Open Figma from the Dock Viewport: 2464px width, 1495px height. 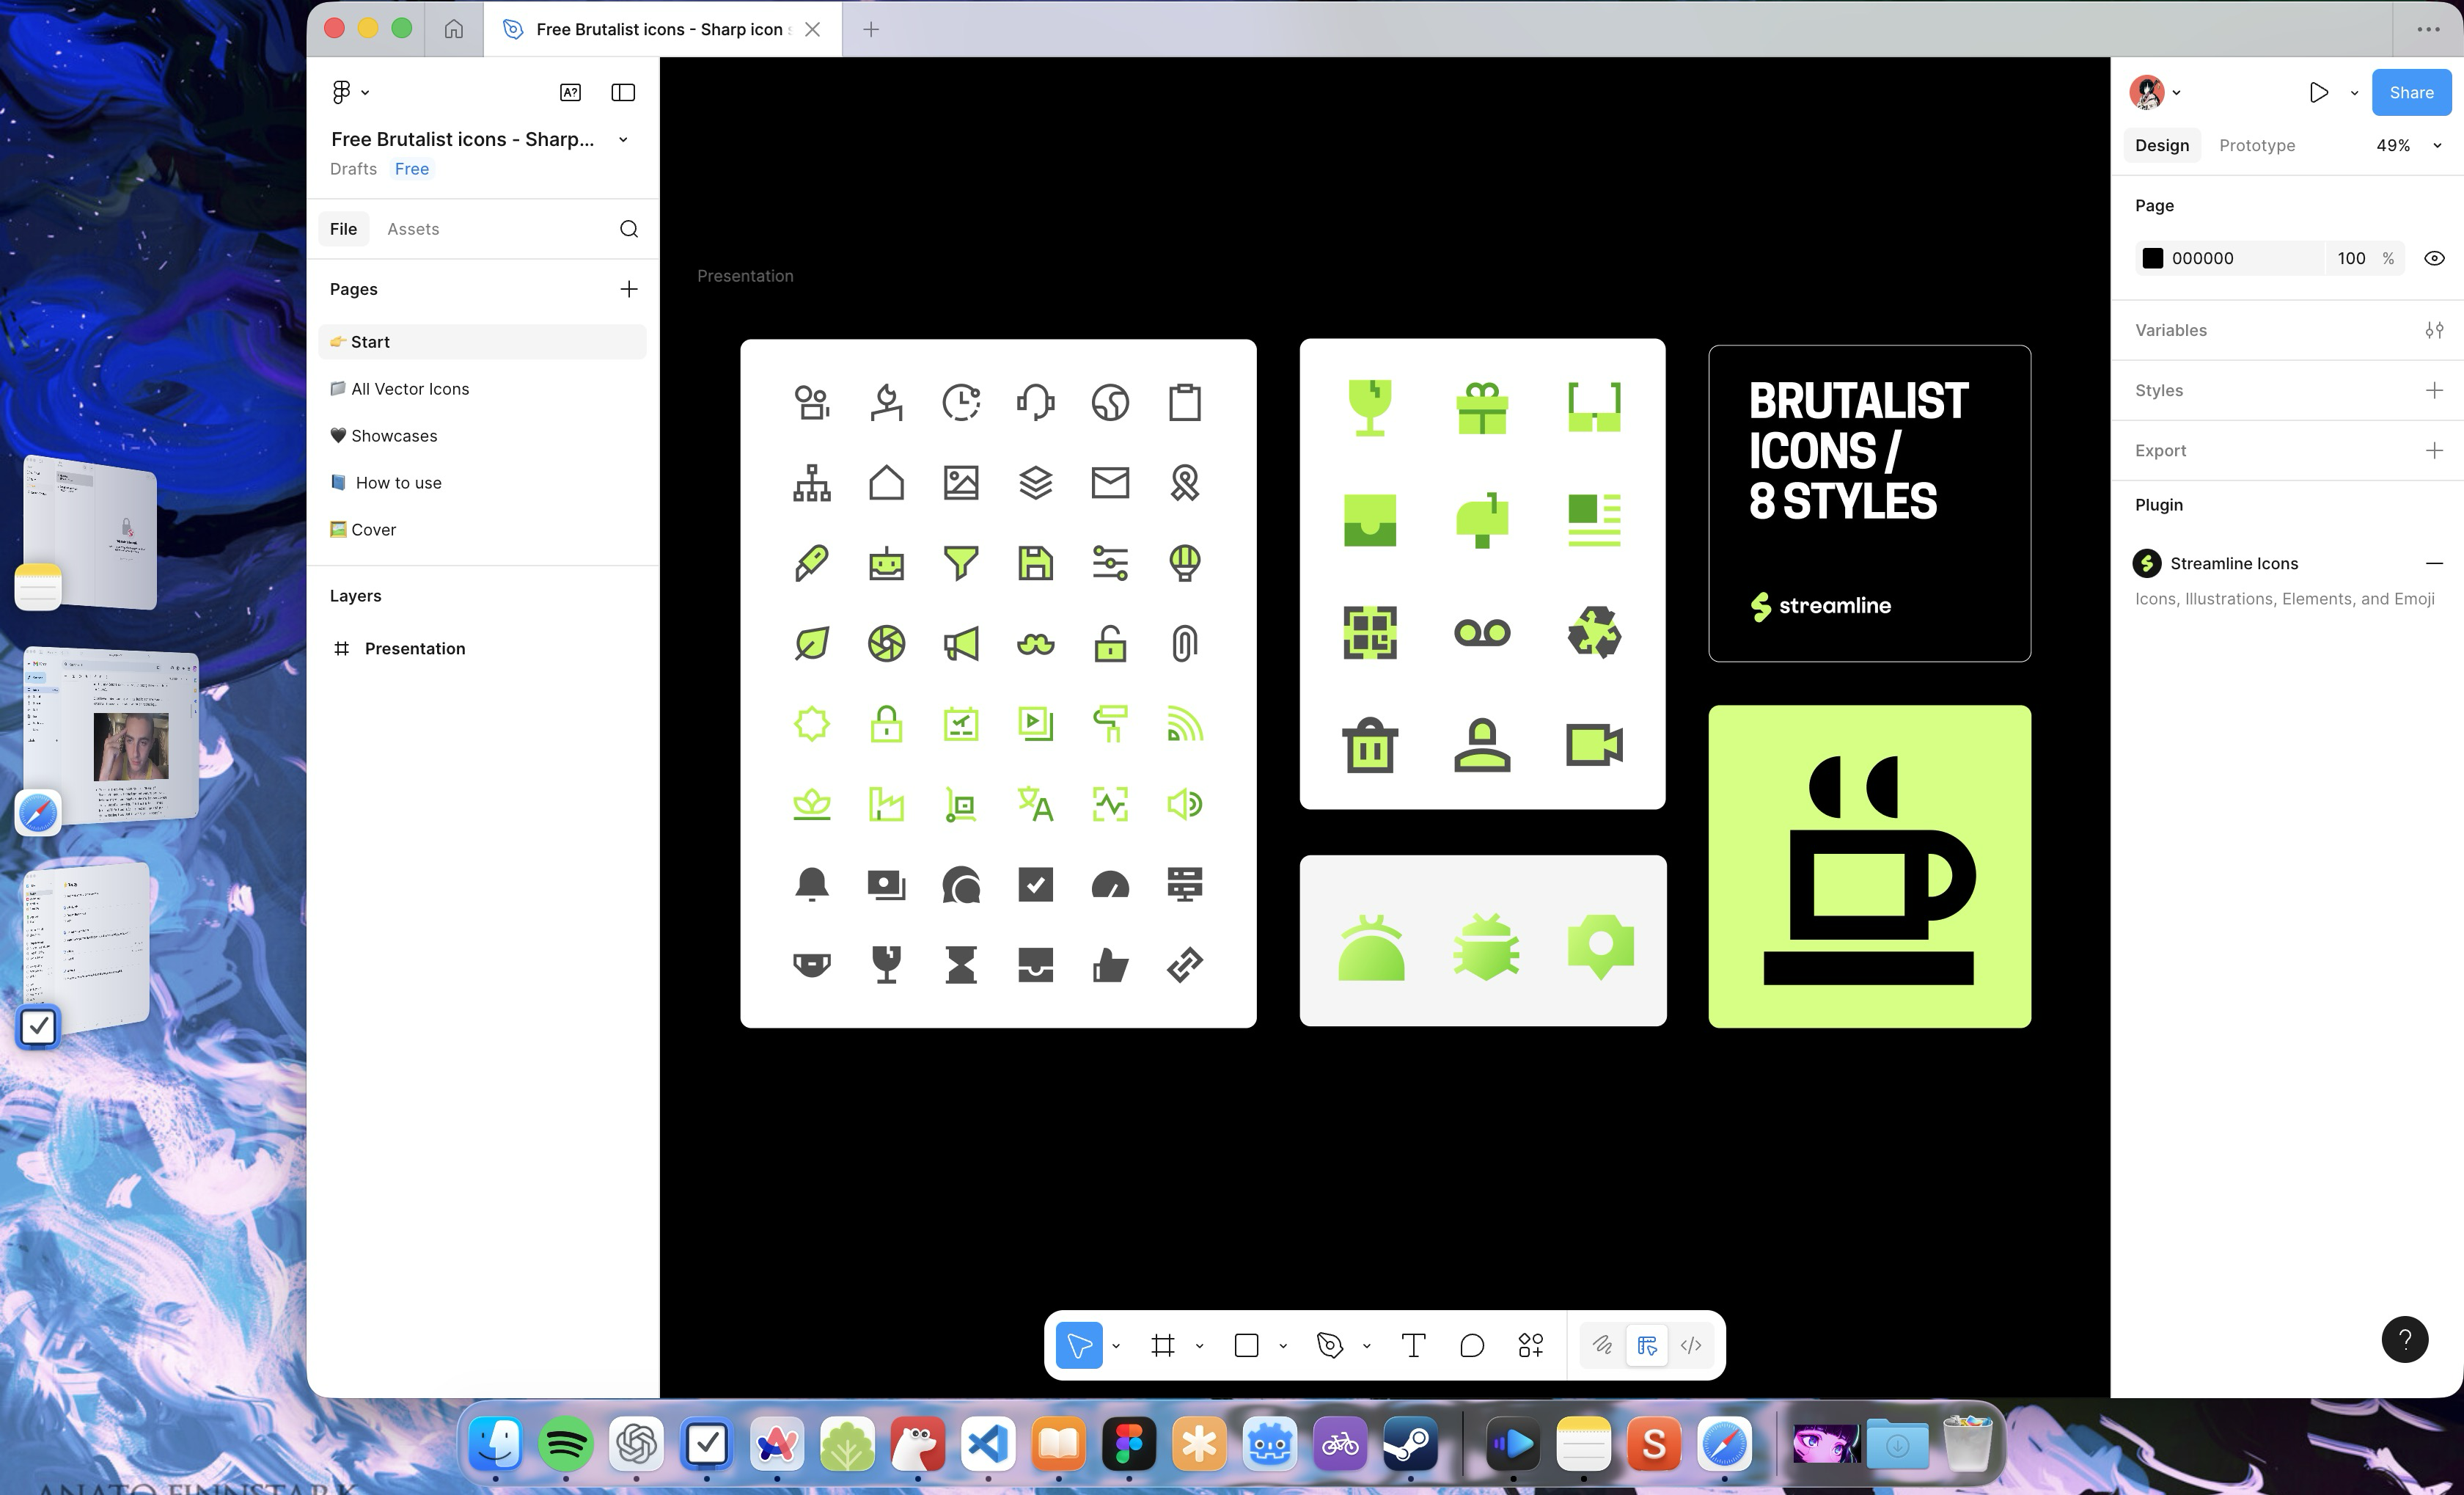pyautogui.click(x=1129, y=1443)
